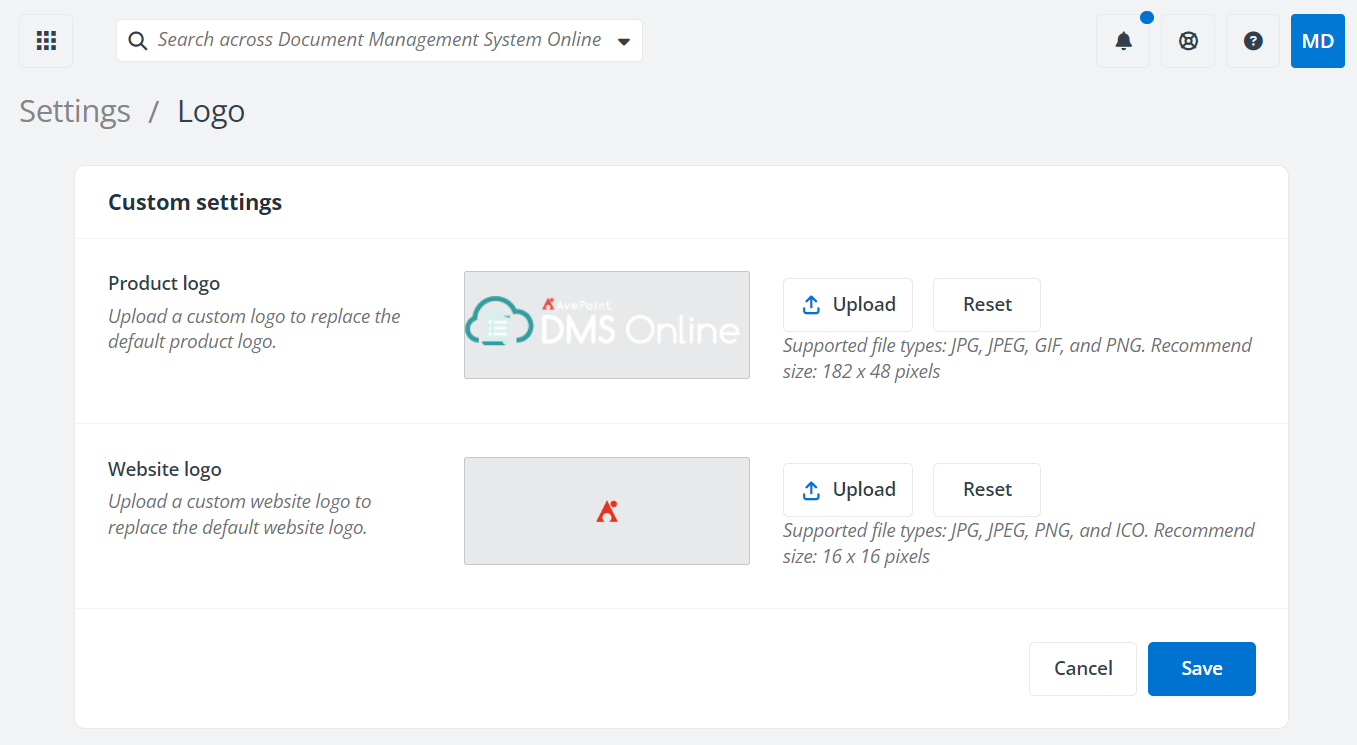Open the support lifebuoy icon
The height and width of the screenshot is (745, 1357).
click(1187, 41)
